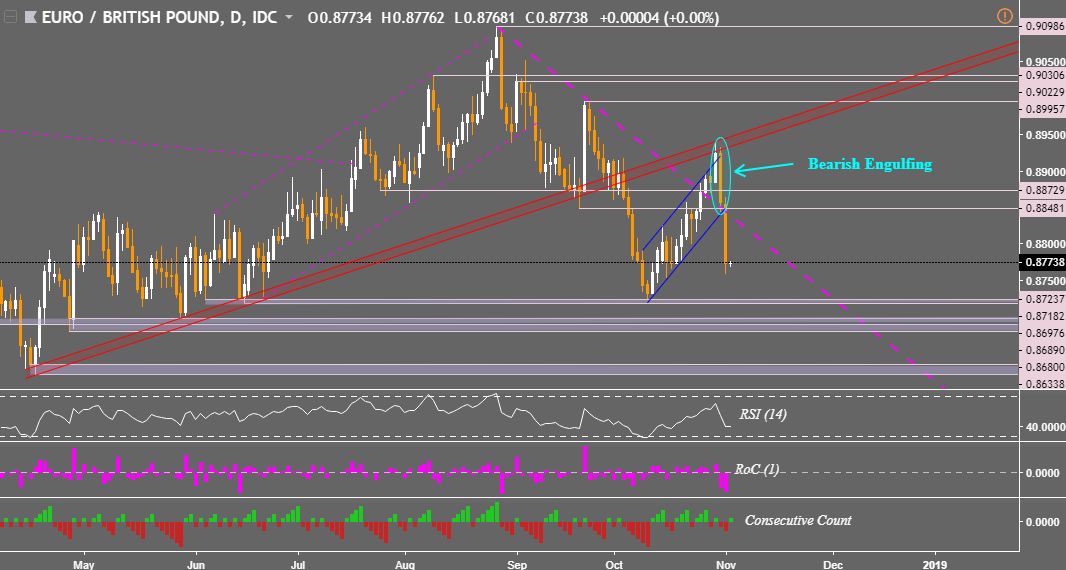Image resolution: width=1066 pixels, height=570 pixels.
Task: Click the close value C0.87738 in the legend
Action: pyautogui.click(x=556, y=18)
